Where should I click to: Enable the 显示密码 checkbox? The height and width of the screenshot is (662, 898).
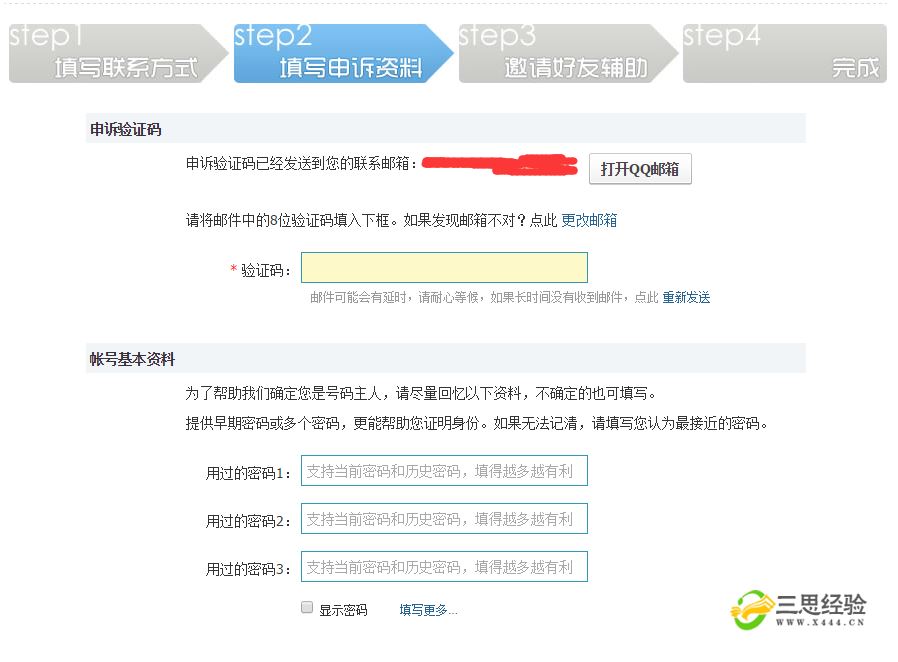(x=308, y=608)
